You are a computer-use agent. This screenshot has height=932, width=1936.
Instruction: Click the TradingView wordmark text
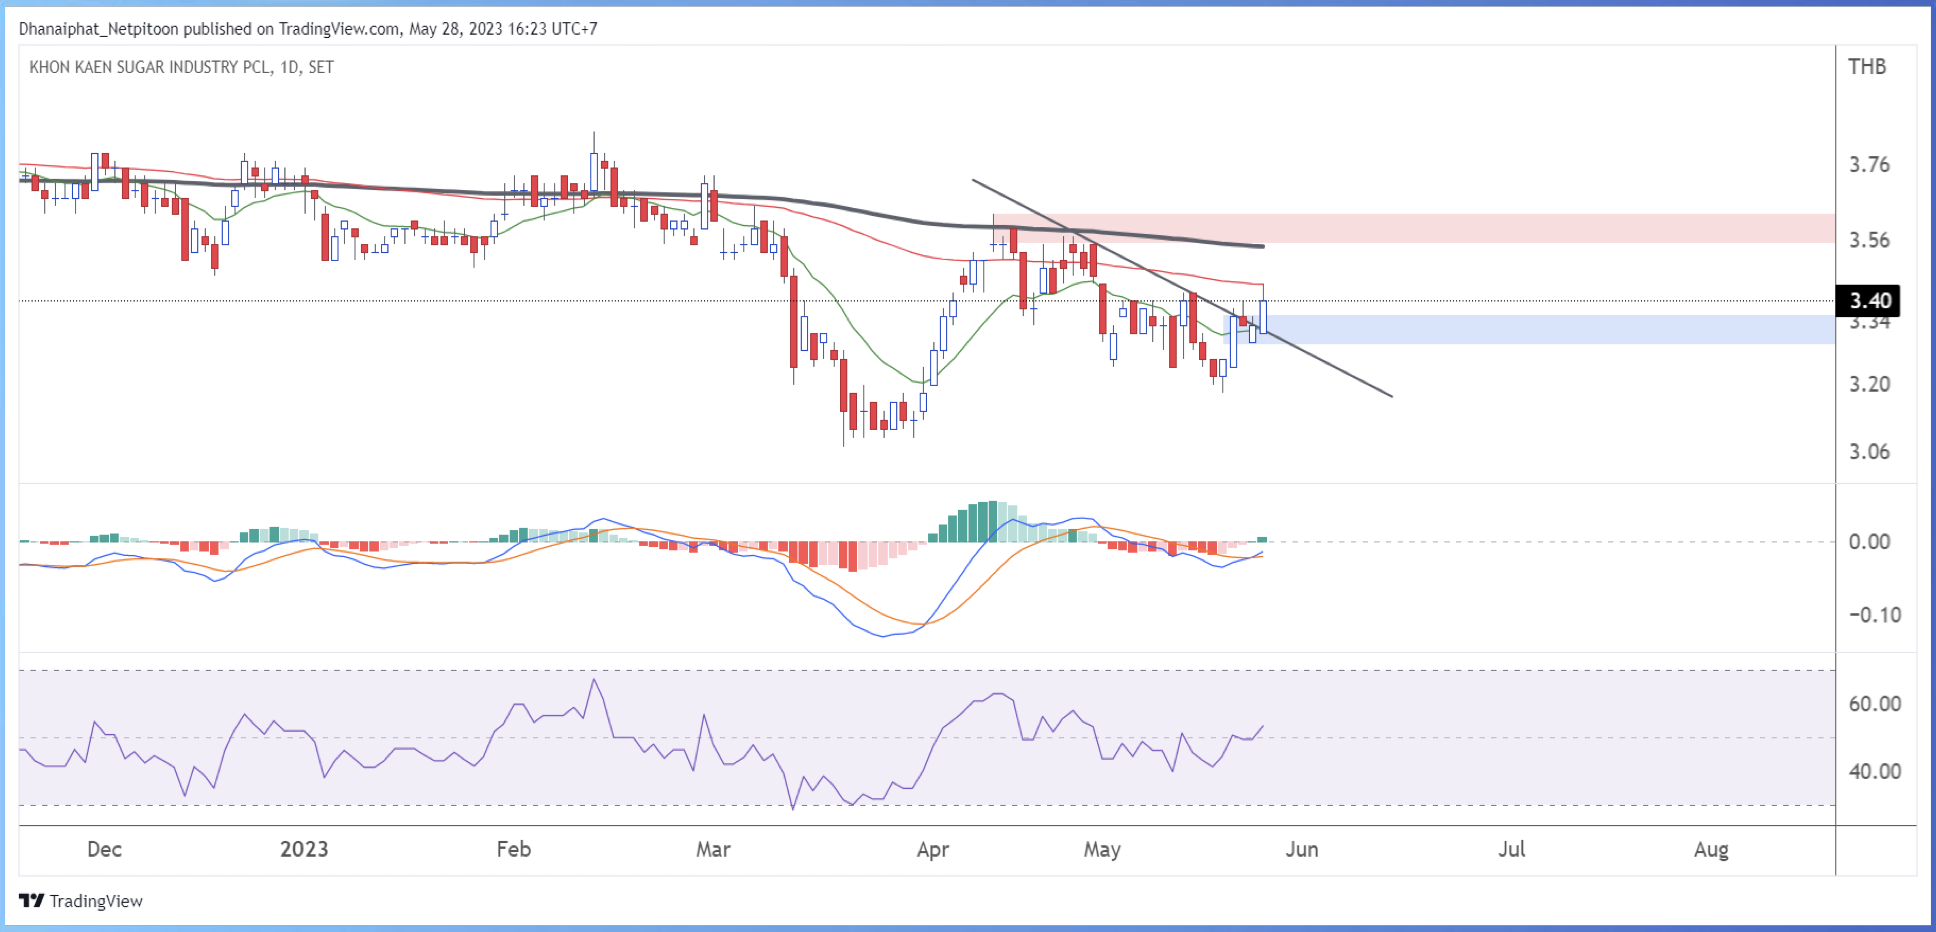(x=96, y=901)
